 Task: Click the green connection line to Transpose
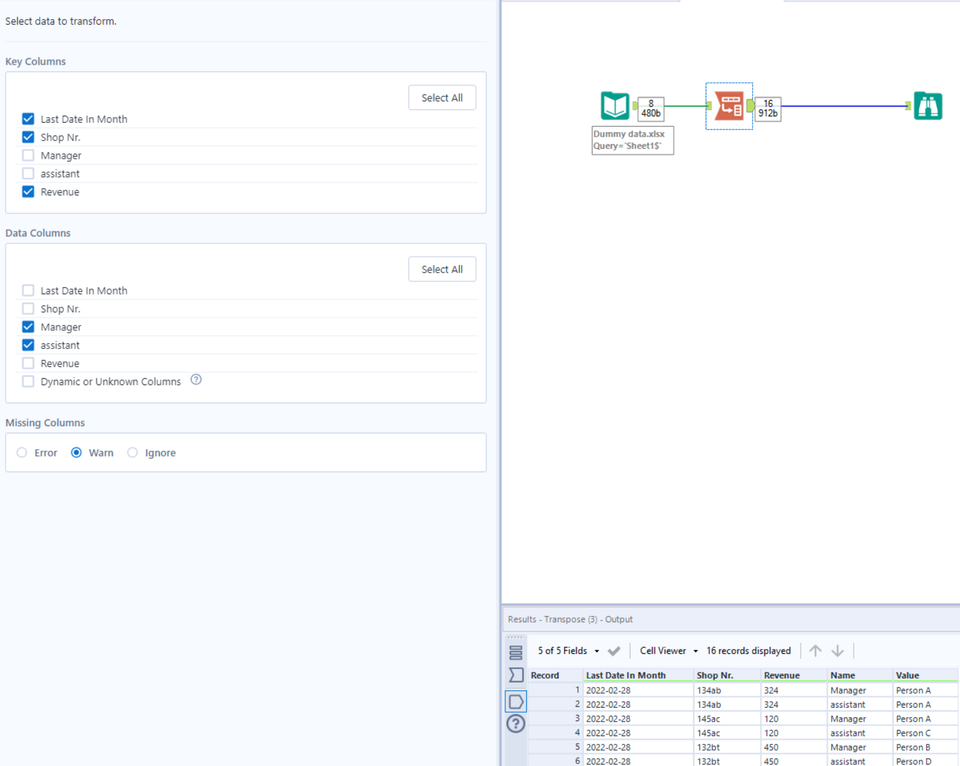(x=685, y=106)
